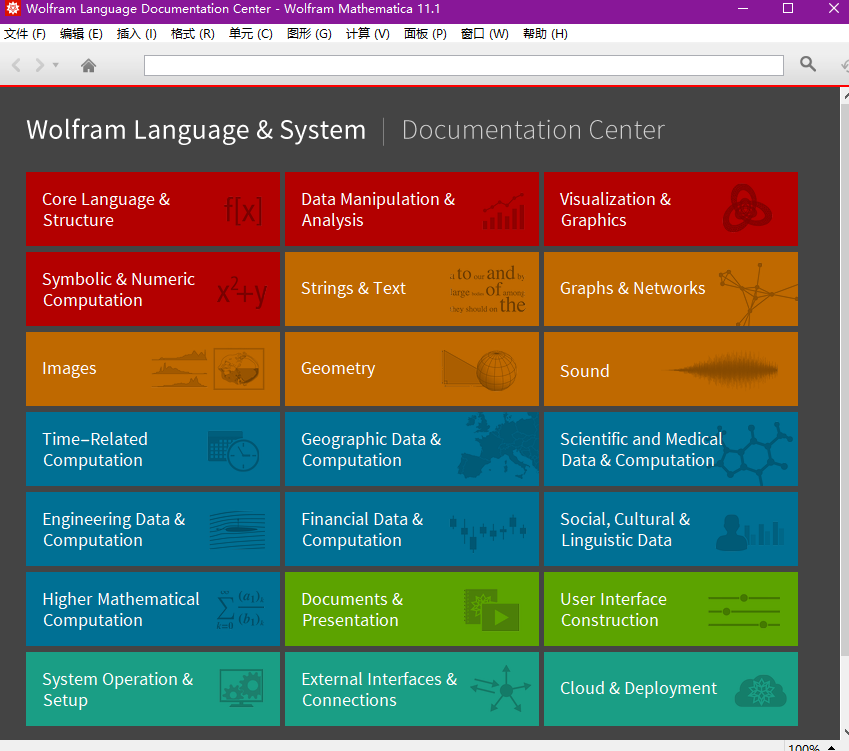Click the calendar clock icon on Time-Related tile
The image size is (849, 751).
pyautogui.click(x=233, y=450)
